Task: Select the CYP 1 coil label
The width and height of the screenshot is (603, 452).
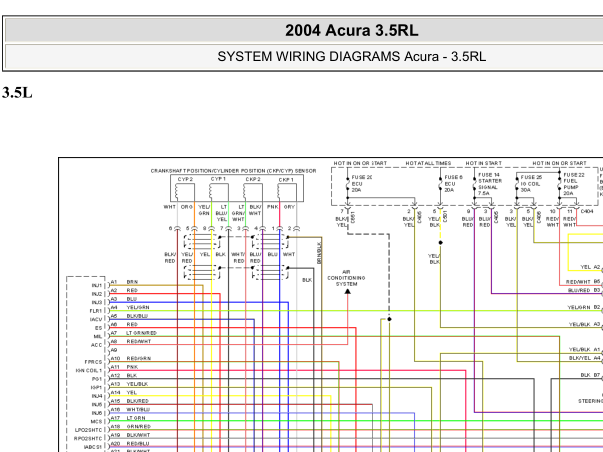Action: click(x=218, y=179)
